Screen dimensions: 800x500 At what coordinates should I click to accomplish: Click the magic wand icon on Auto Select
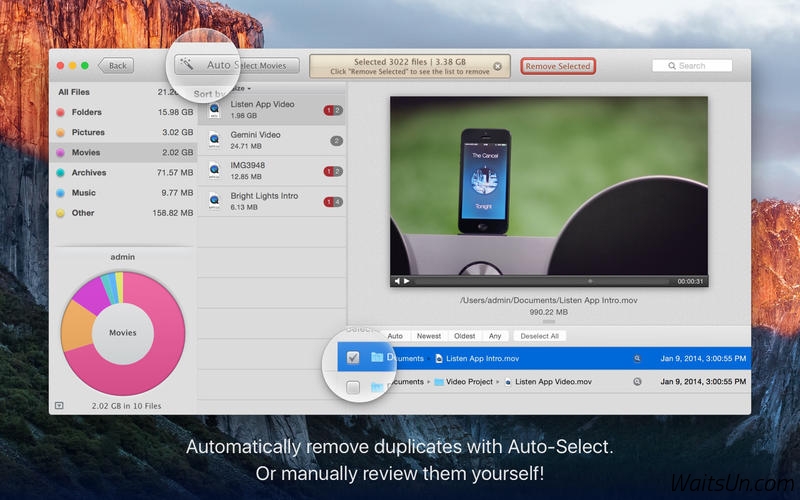pos(187,64)
